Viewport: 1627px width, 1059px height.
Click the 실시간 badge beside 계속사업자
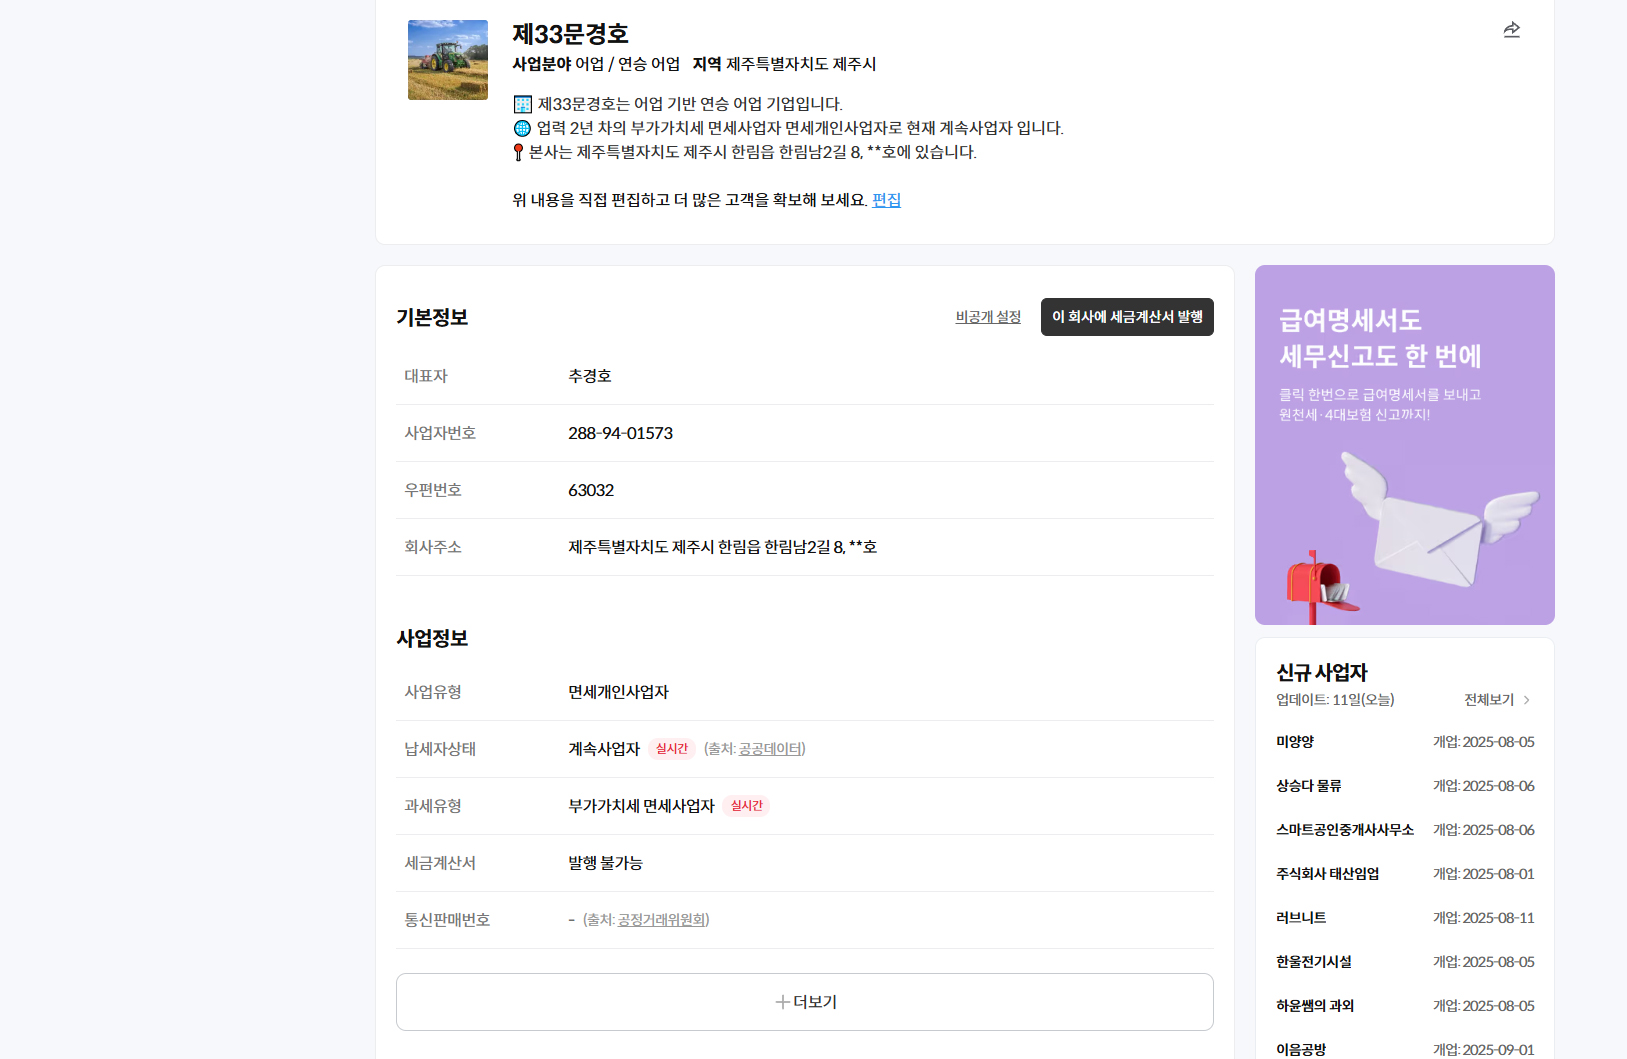tap(671, 749)
